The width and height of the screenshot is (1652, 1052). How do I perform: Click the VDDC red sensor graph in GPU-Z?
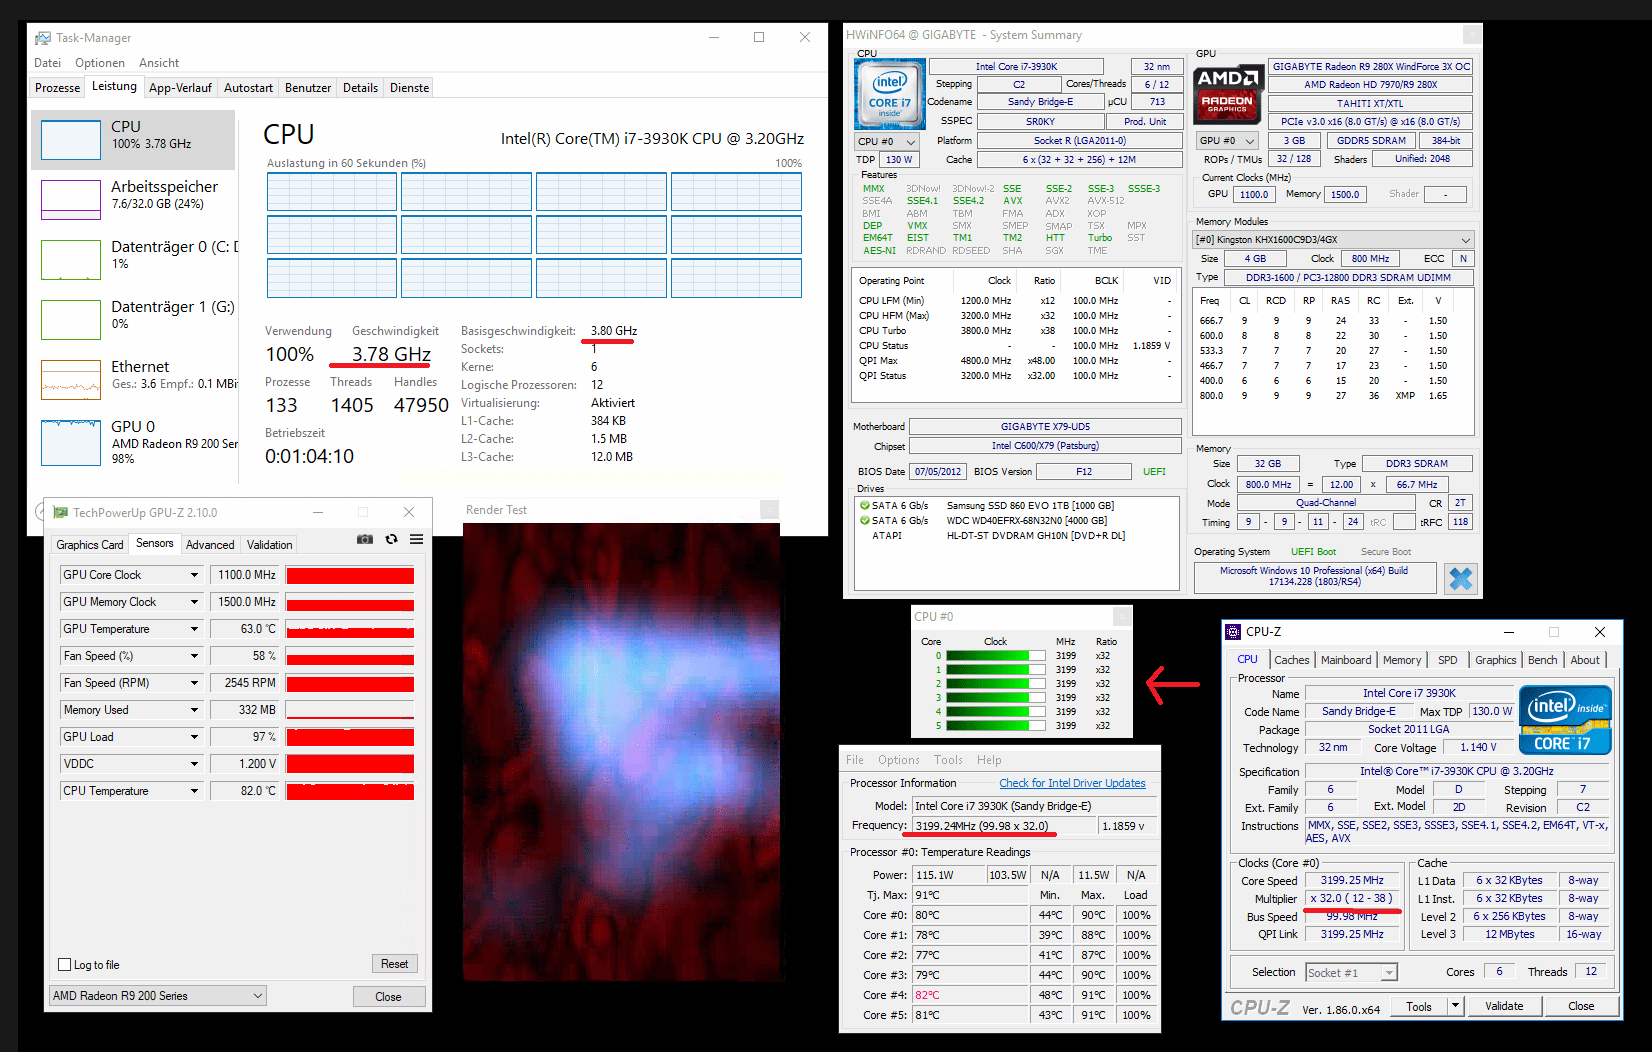350,764
